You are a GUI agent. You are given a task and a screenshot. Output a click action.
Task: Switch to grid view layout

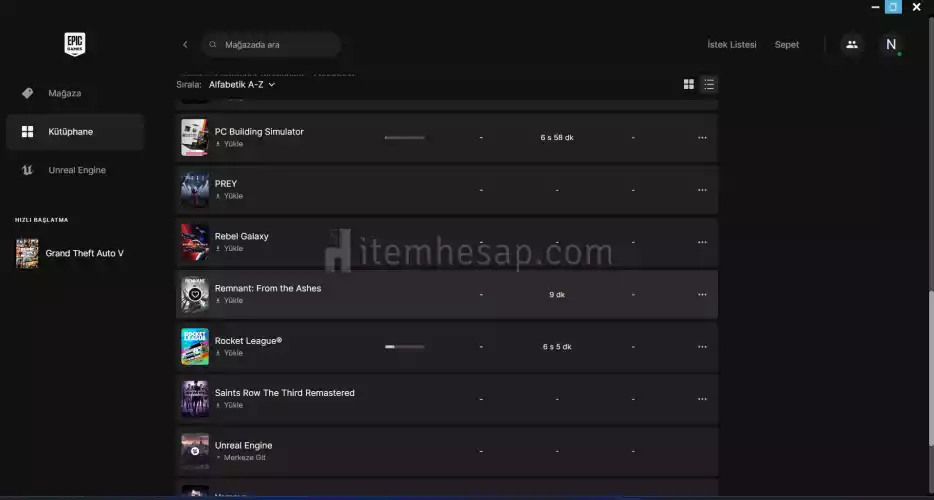tap(689, 85)
